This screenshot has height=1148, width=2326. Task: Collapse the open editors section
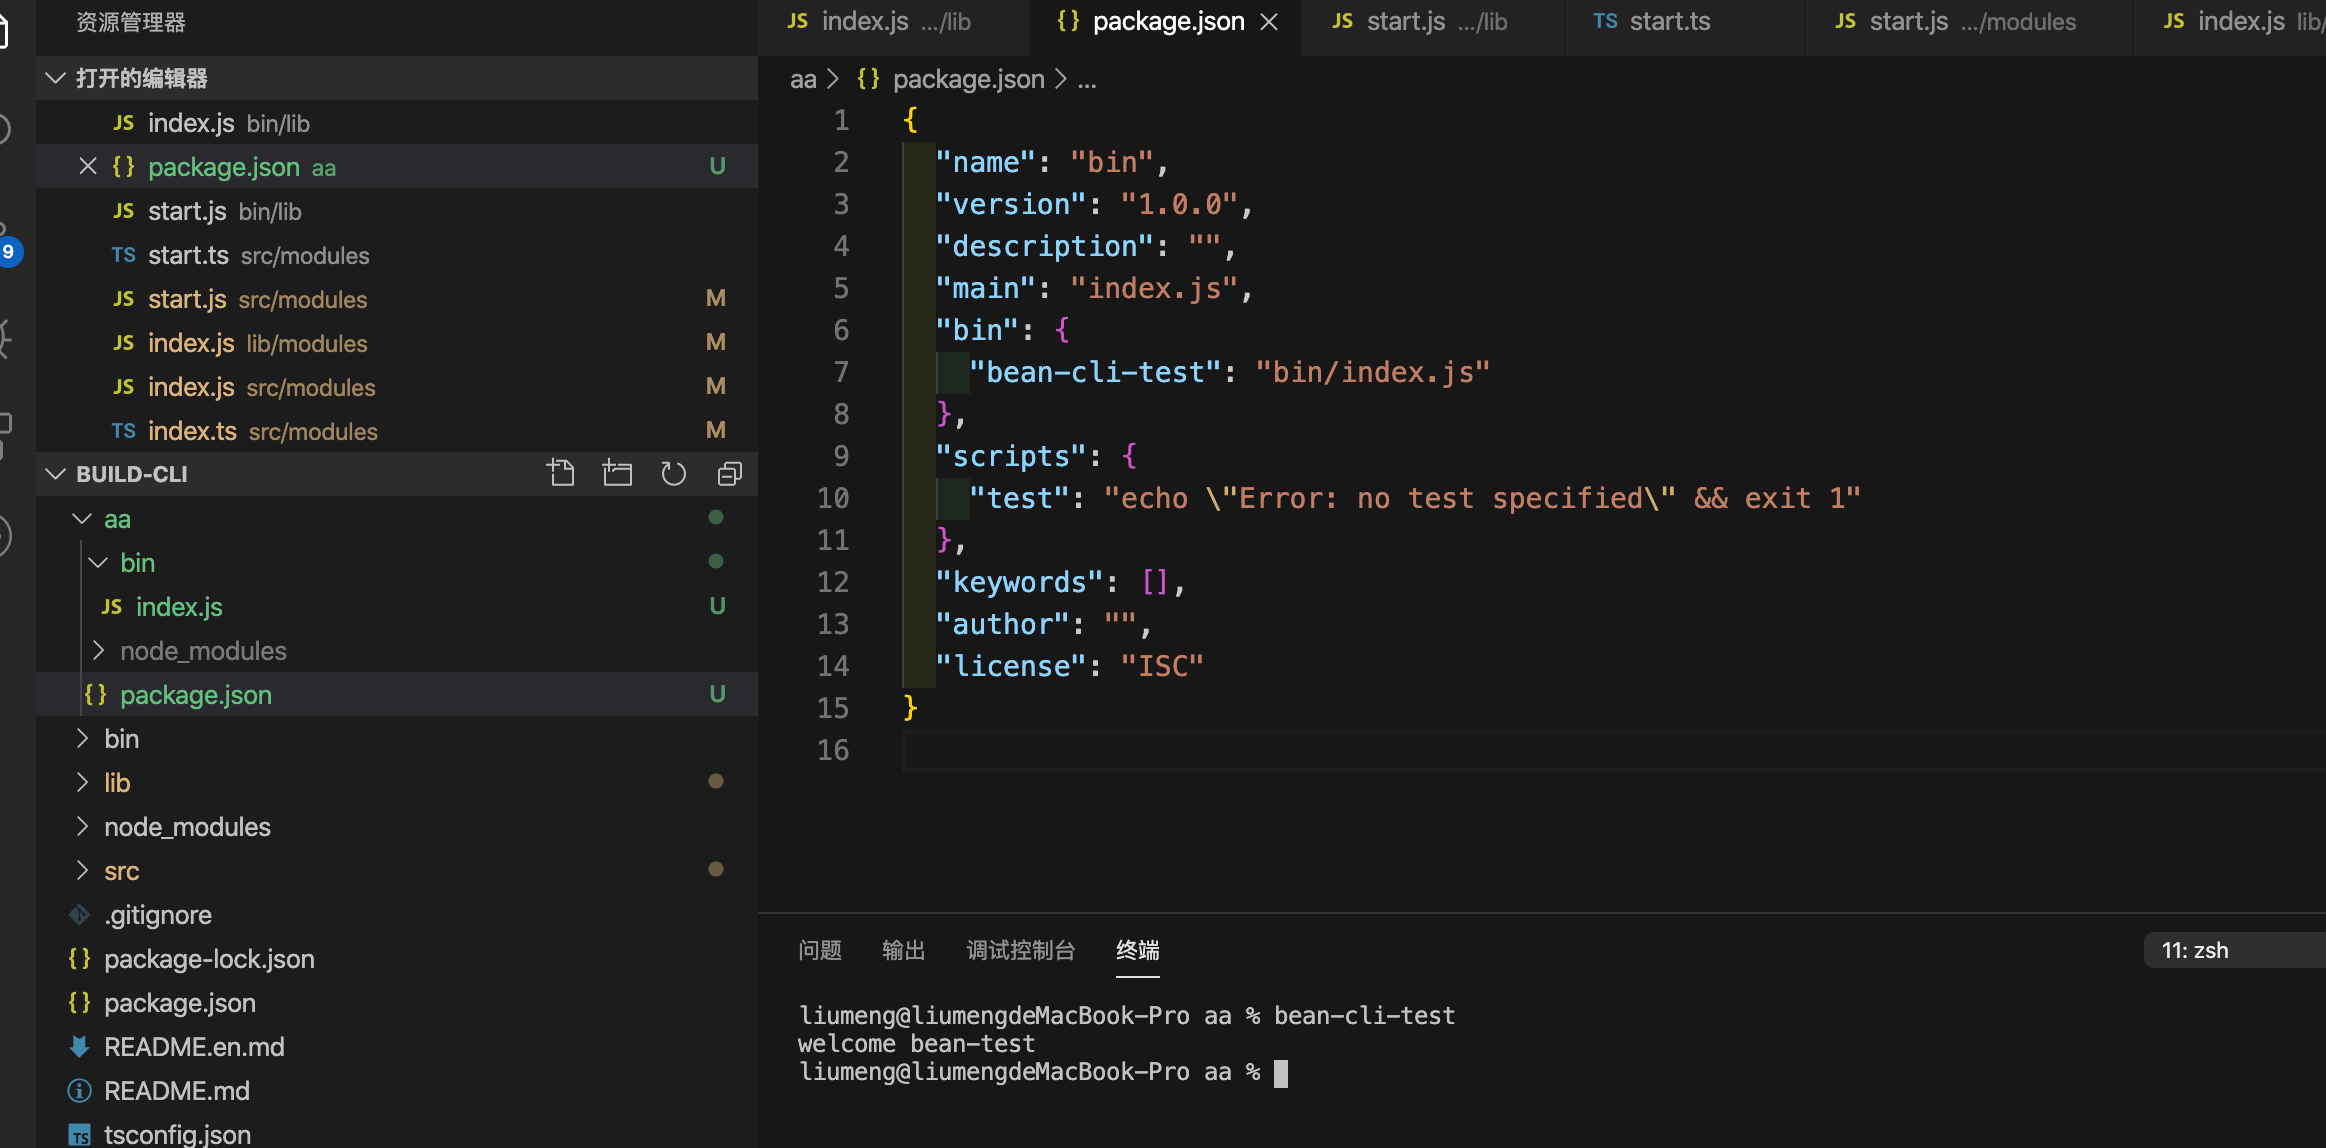(56, 78)
